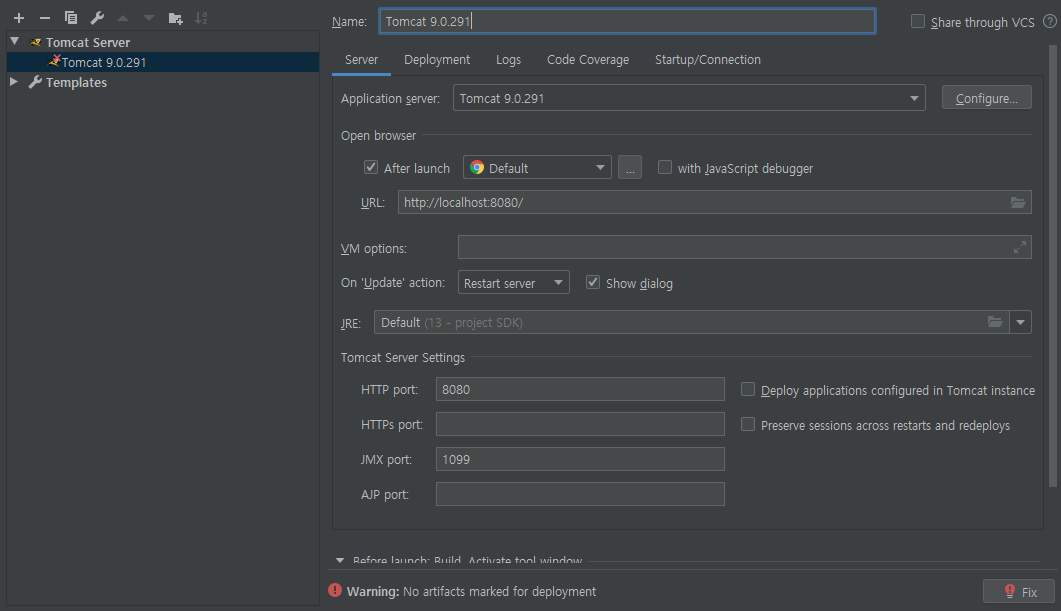The height and width of the screenshot is (611, 1061).
Task: Expand Templates tree node
Action: 14,82
